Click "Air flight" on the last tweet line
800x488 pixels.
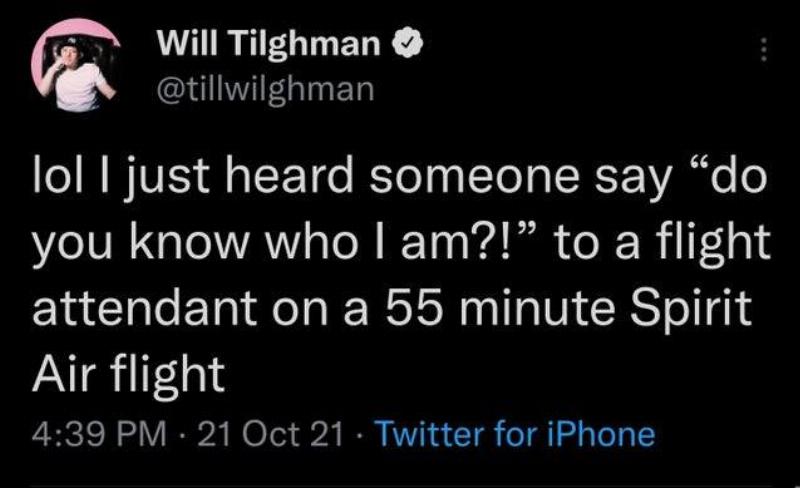(130, 374)
